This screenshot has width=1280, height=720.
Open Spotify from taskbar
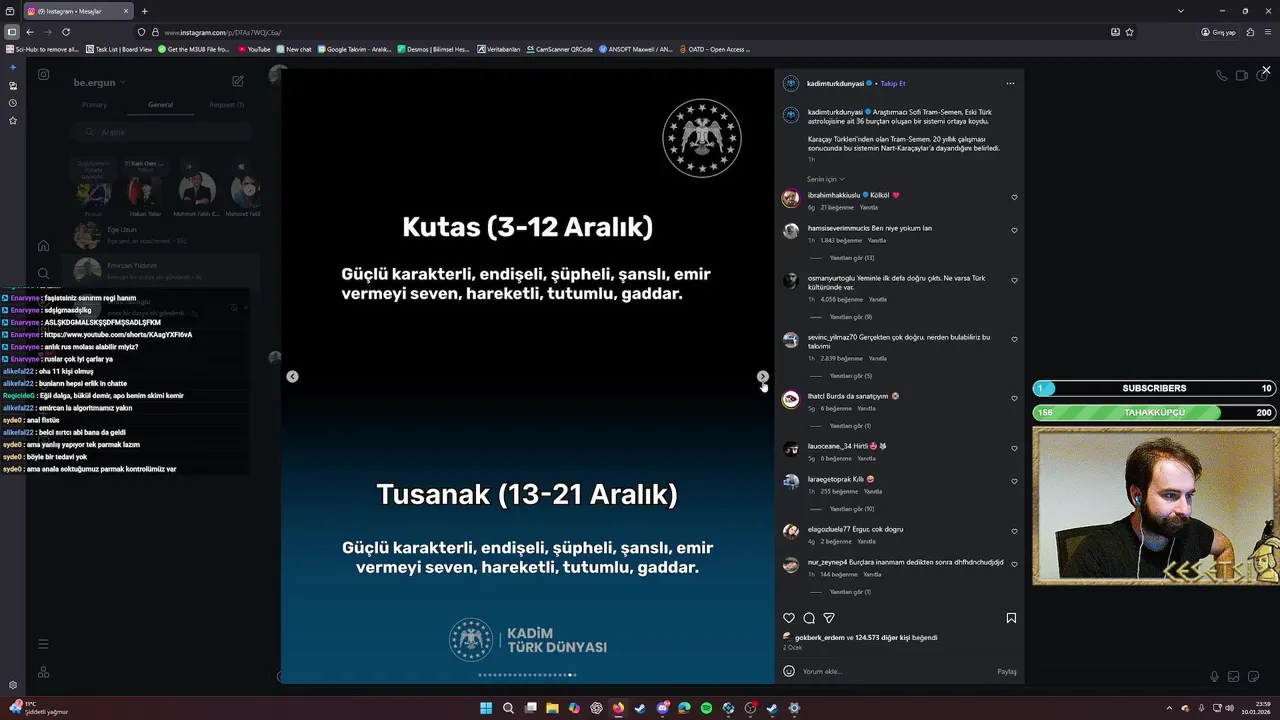point(706,708)
